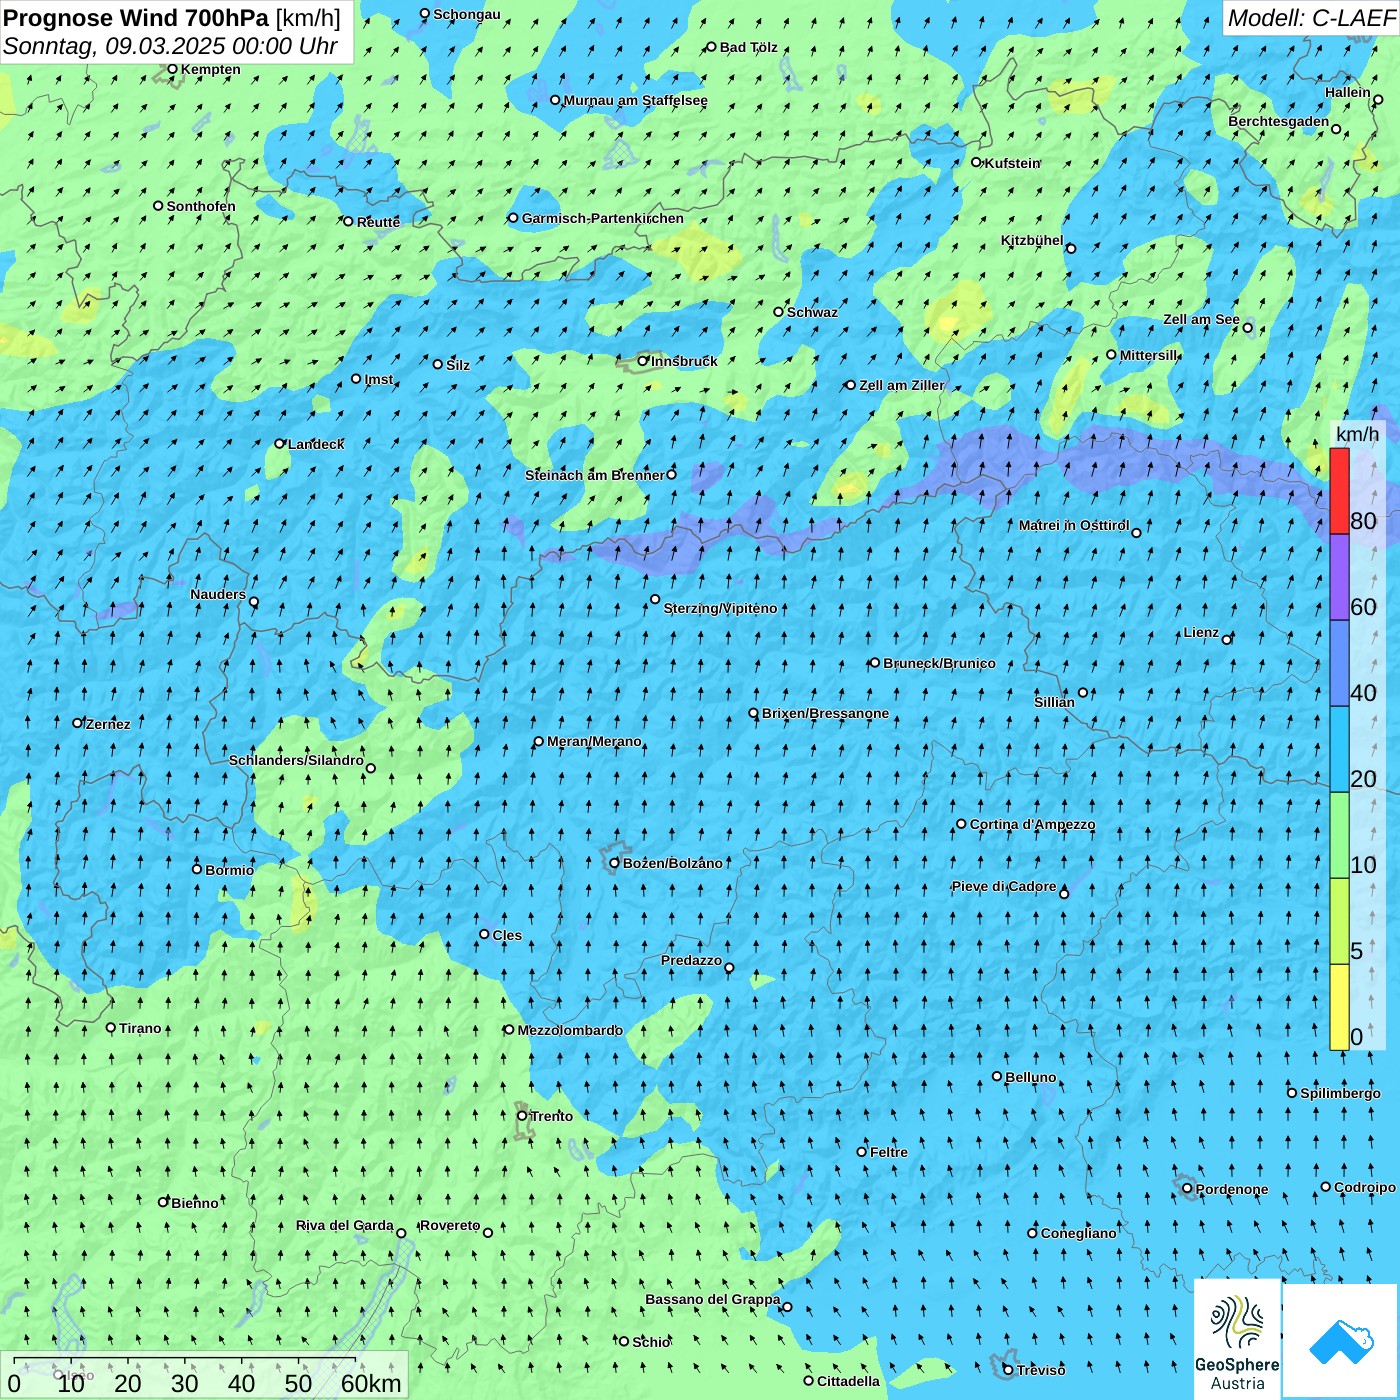Click the Brixen/Bressanone city label

[825, 713]
